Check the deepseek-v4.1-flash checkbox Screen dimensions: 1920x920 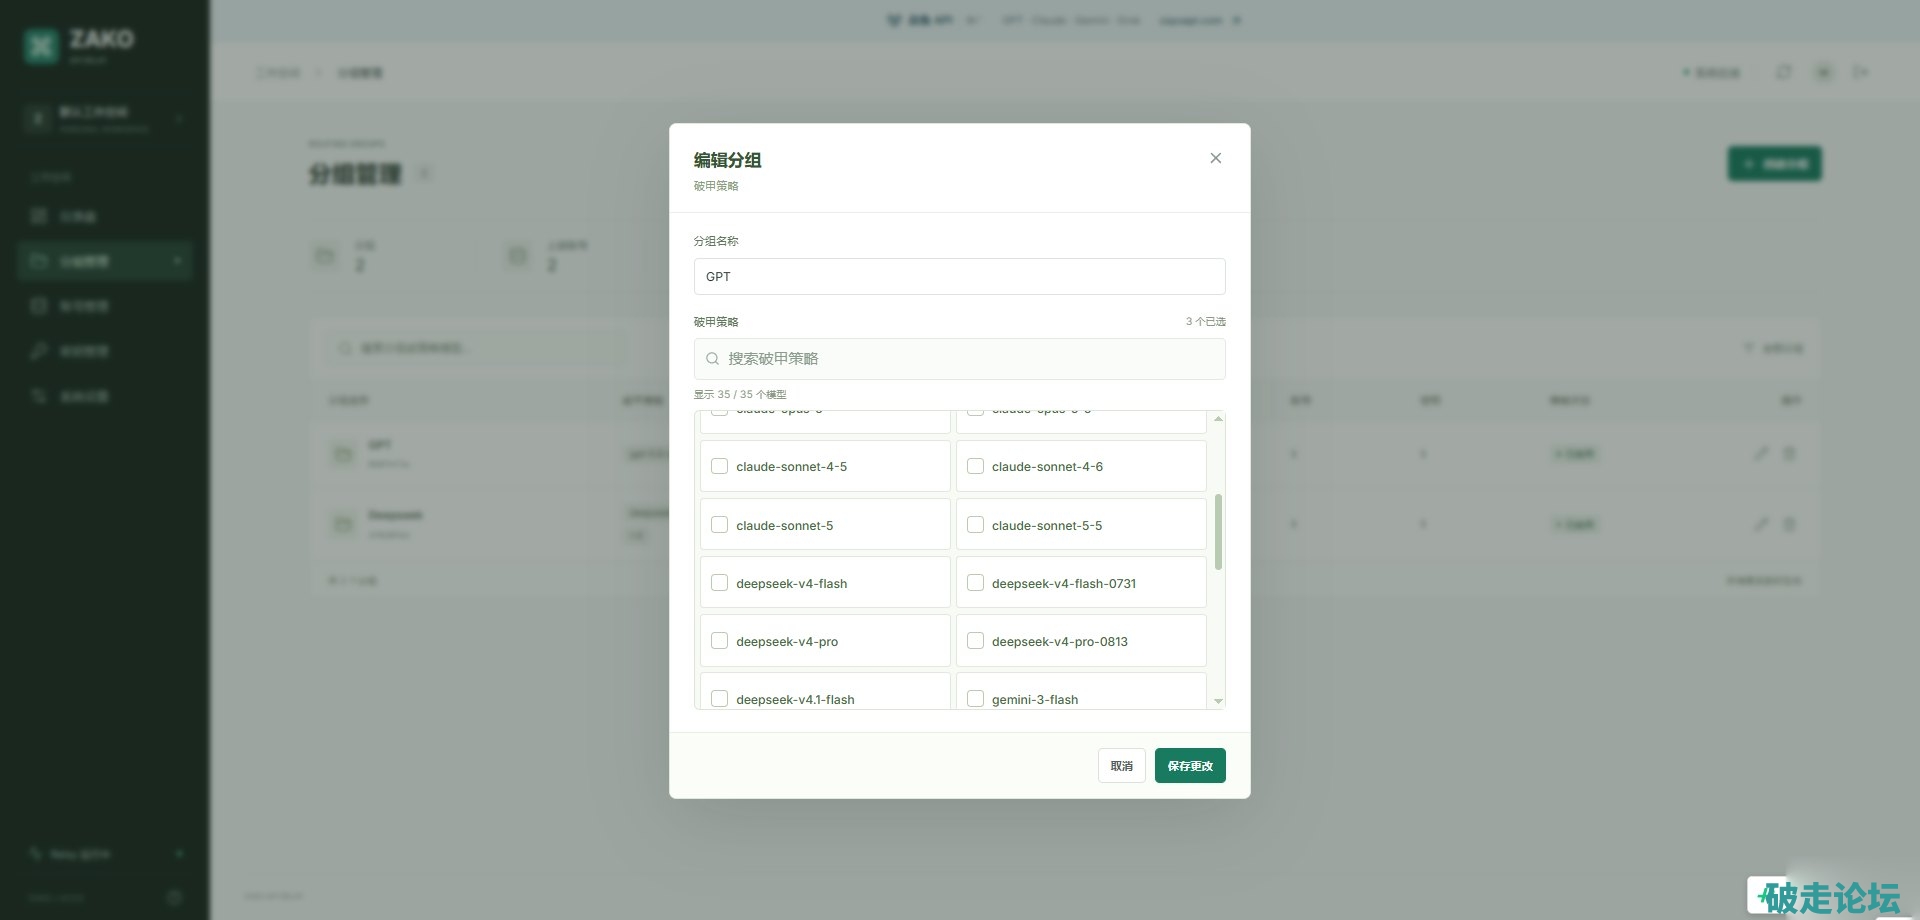point(719,699)
